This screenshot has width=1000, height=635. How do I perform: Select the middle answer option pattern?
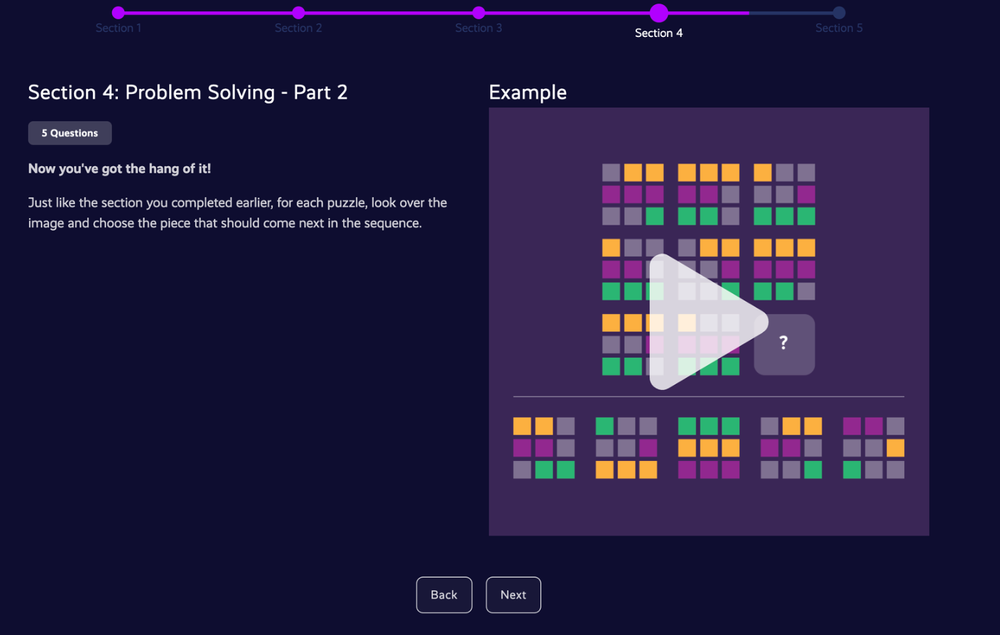coord(708,446)
